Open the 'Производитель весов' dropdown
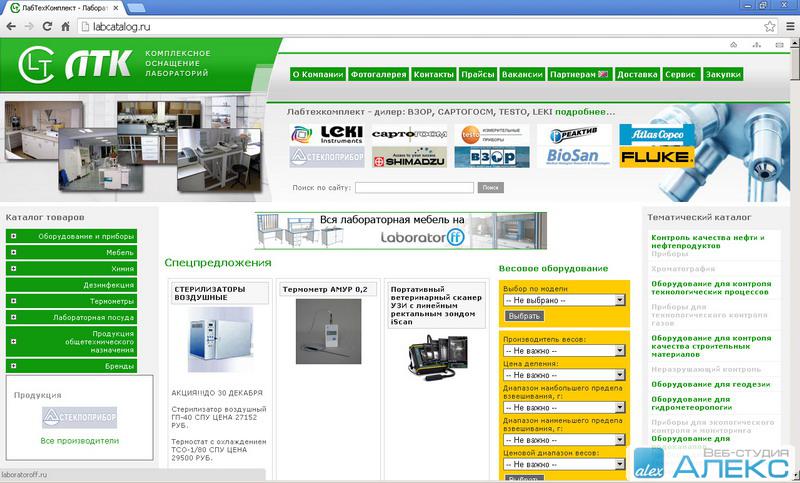This screenshot has height=483, width=800. coord(564,351)
